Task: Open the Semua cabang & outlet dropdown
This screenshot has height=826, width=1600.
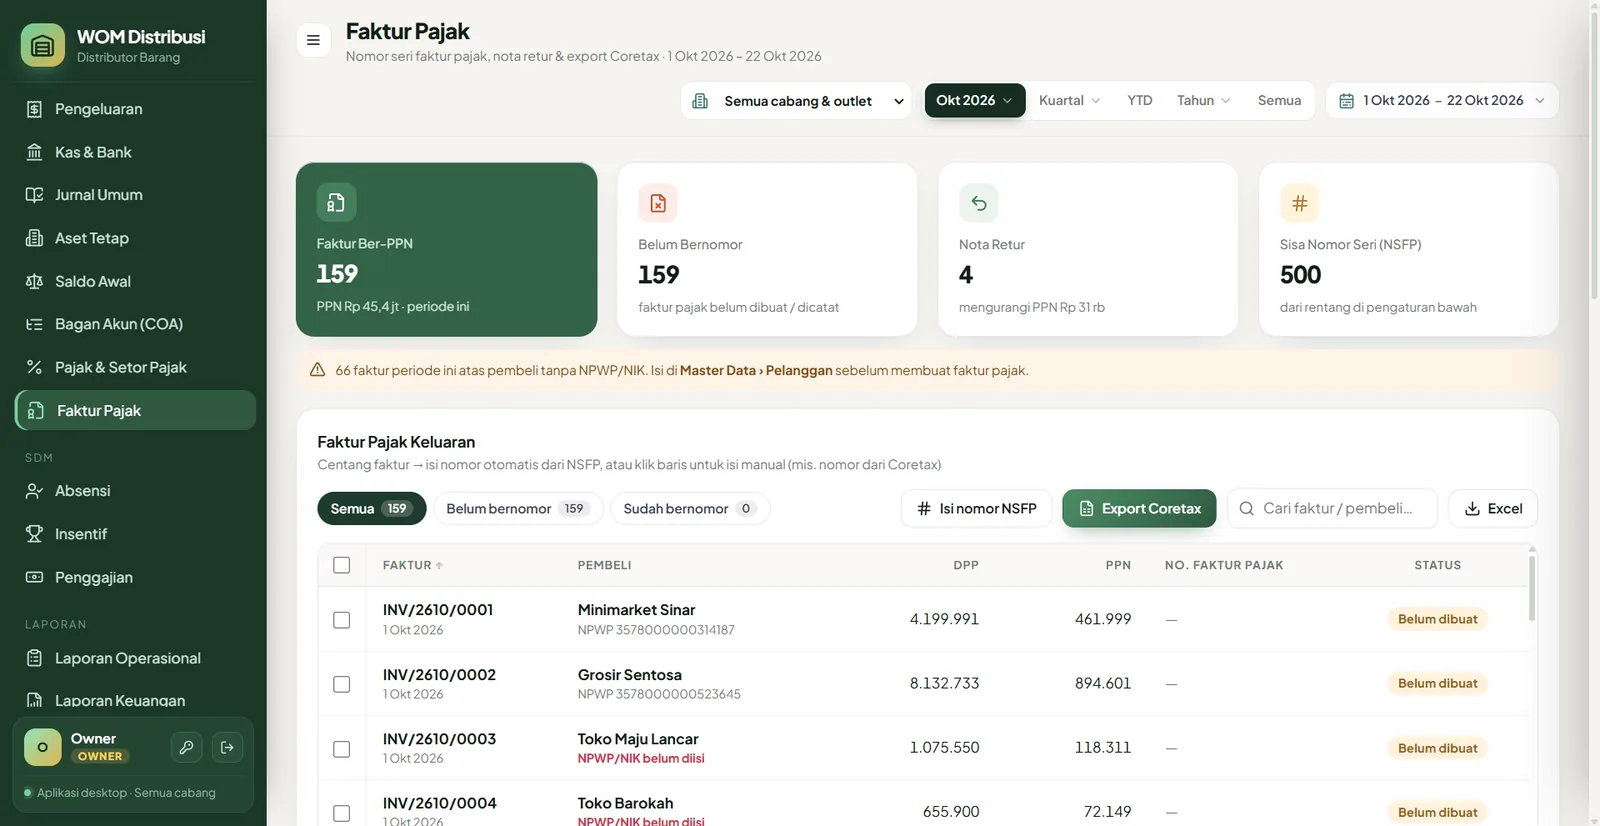Action: pyautogui.click(x=797, y=101)
